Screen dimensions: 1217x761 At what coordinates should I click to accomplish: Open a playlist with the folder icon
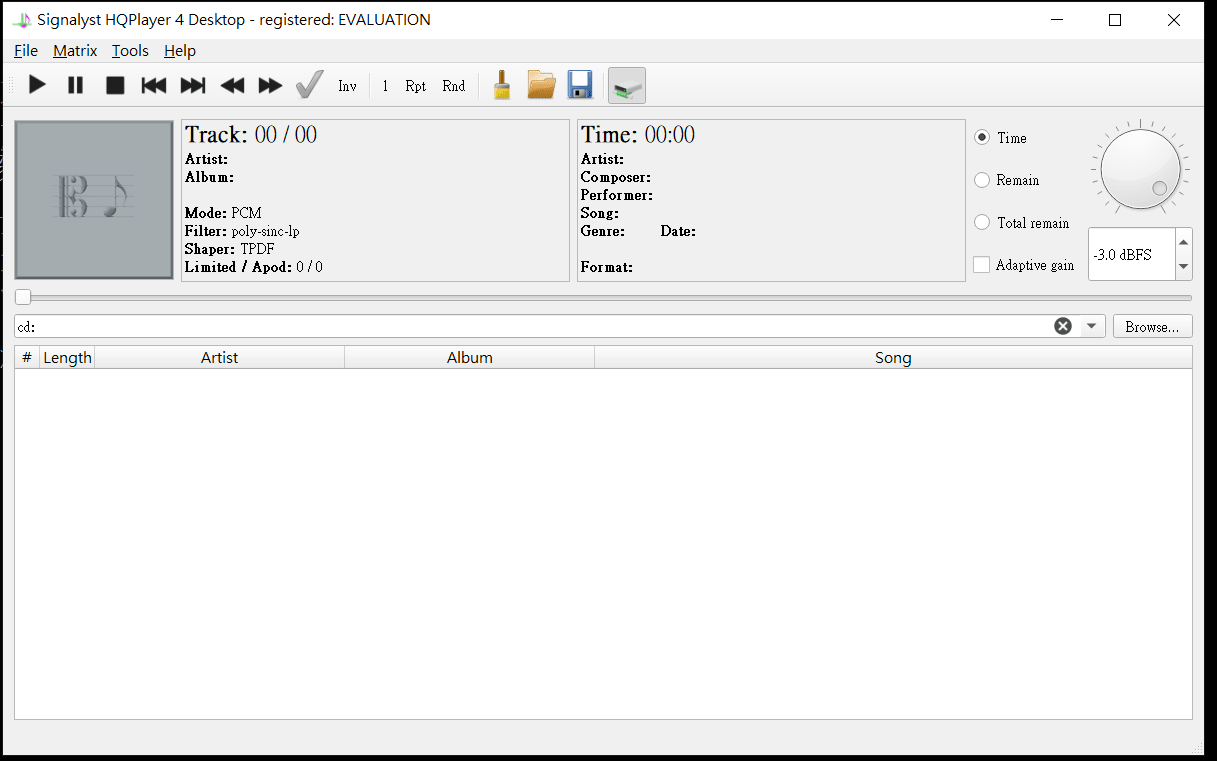[541, 85]
